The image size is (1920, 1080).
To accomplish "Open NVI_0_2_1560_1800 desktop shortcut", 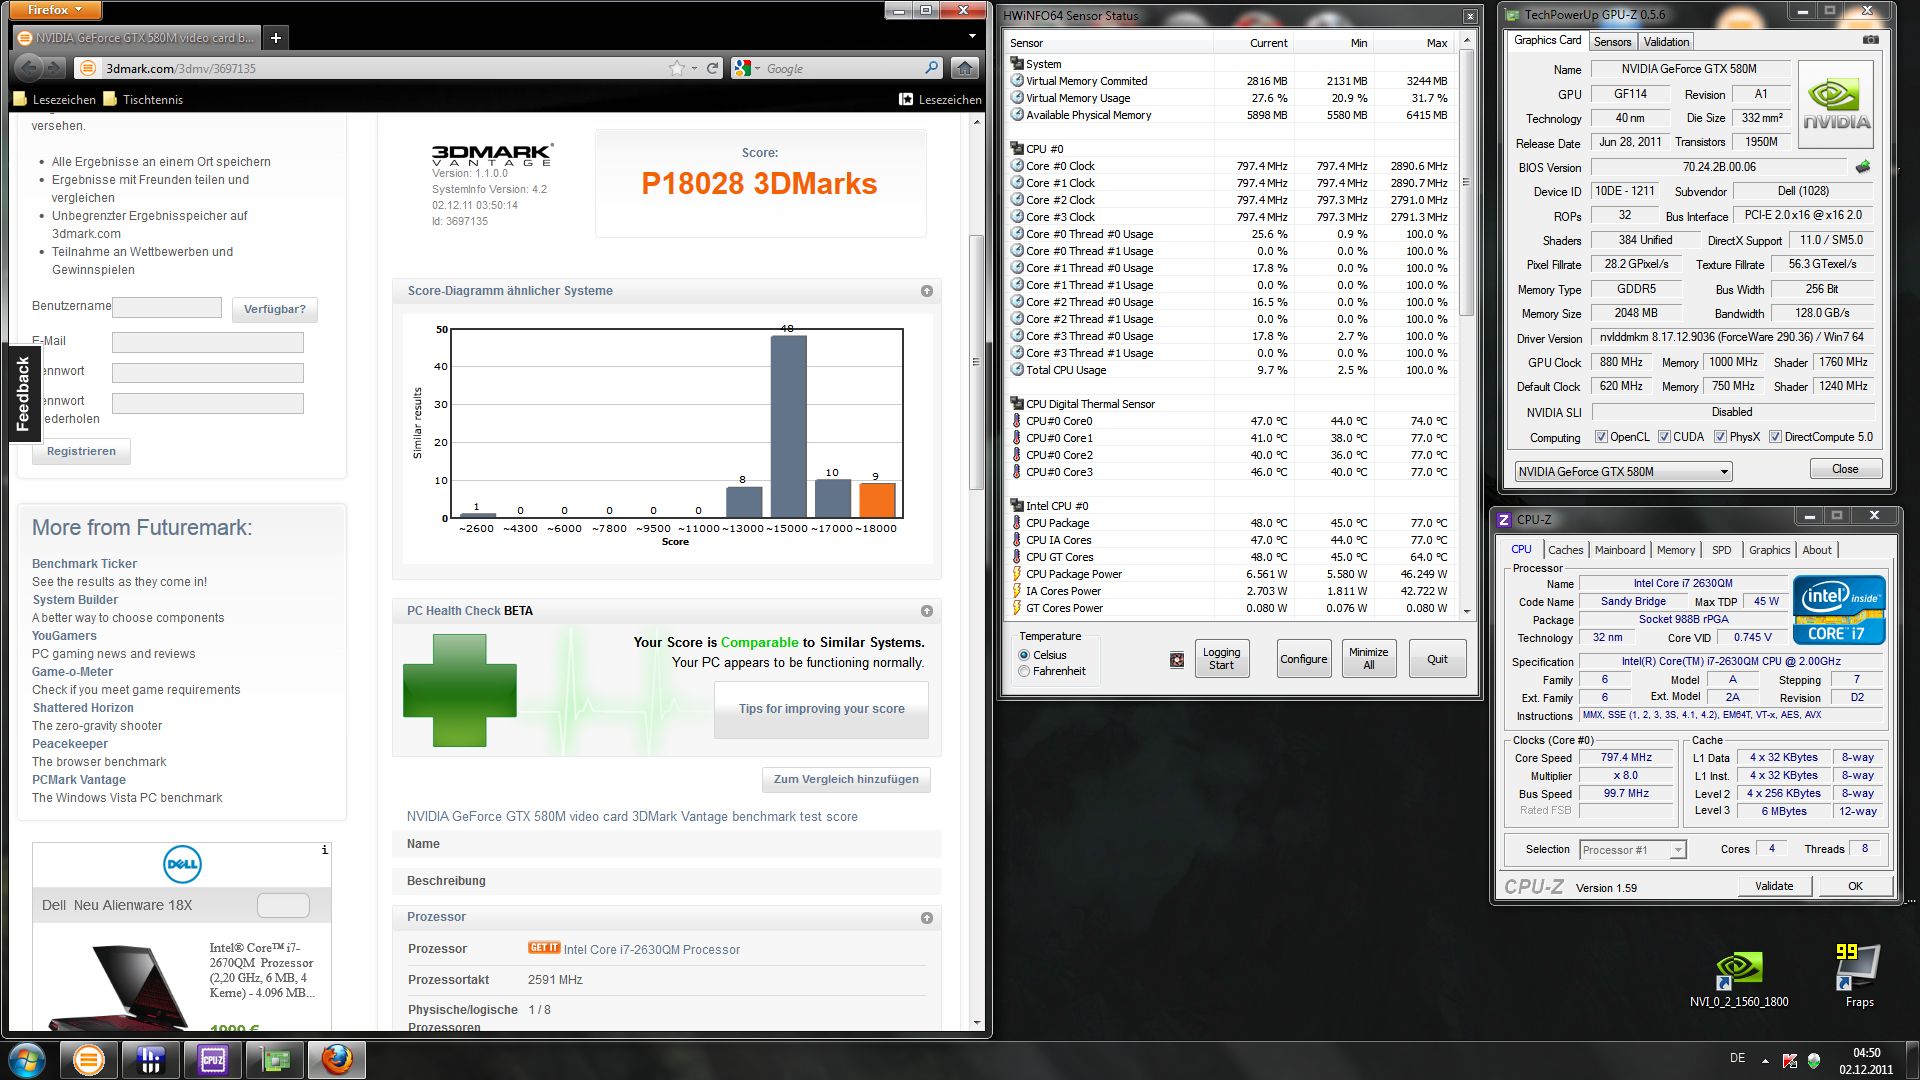I will point(1739,978).
